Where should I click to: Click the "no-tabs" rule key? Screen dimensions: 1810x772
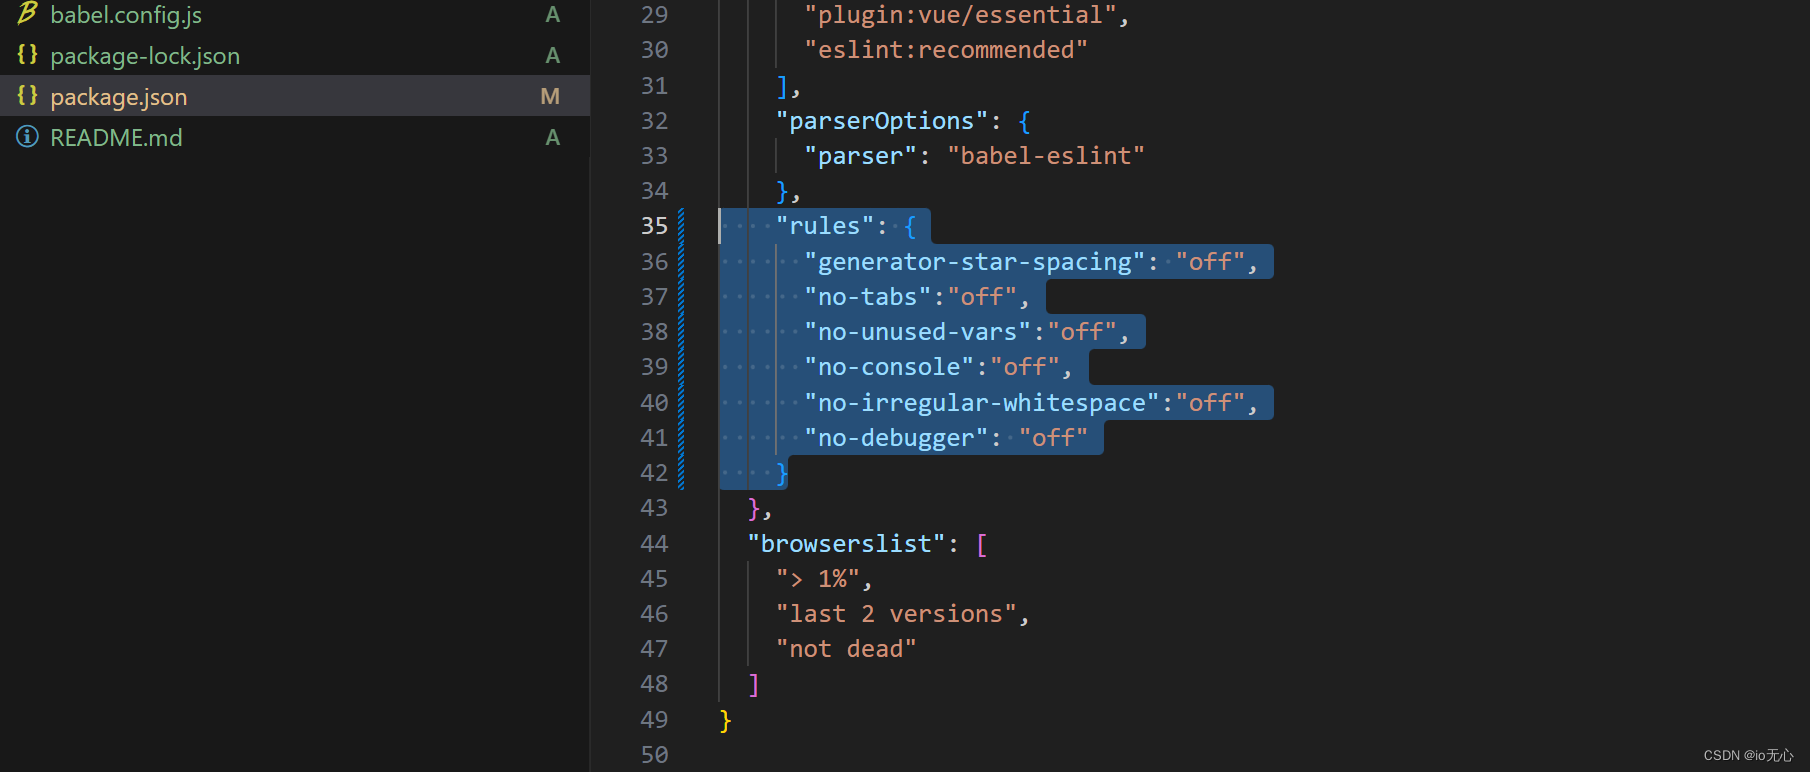tap(868, 297)
